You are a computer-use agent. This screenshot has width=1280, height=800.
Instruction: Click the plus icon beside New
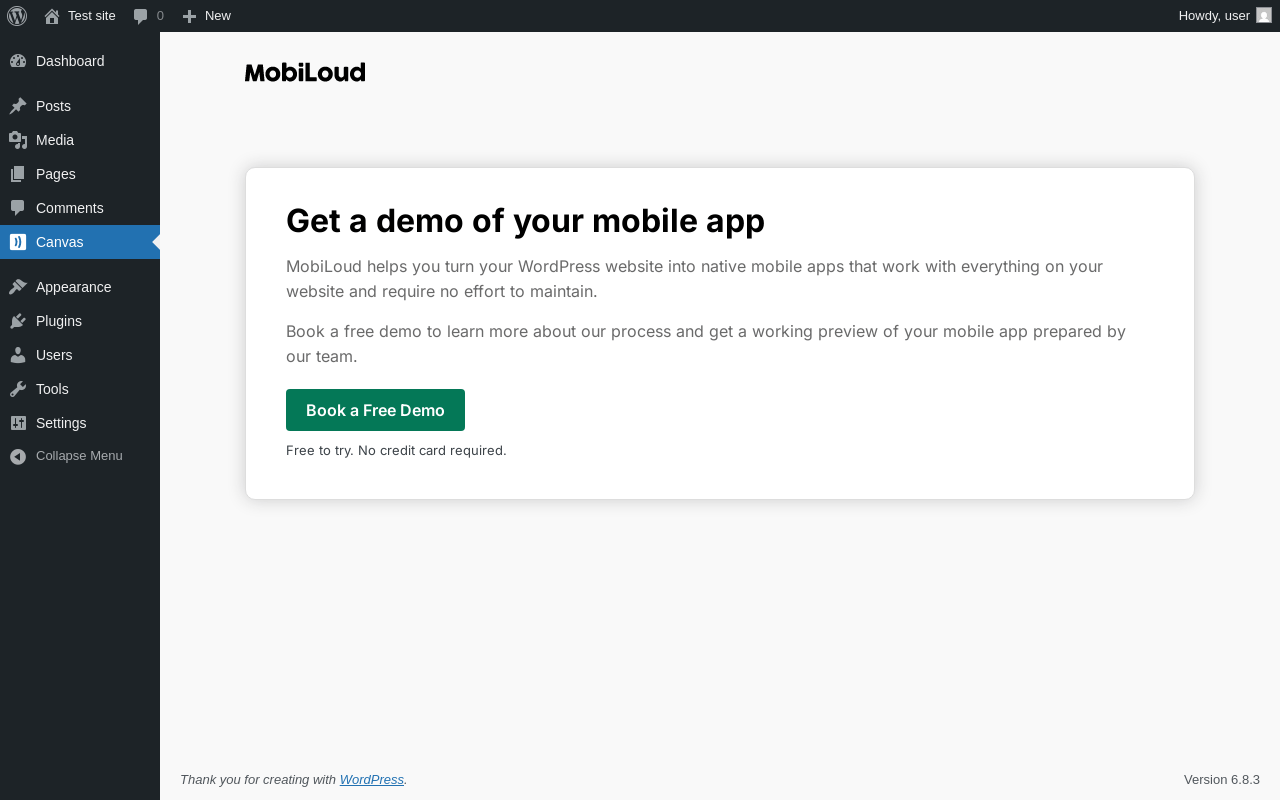tap(189, 16)
